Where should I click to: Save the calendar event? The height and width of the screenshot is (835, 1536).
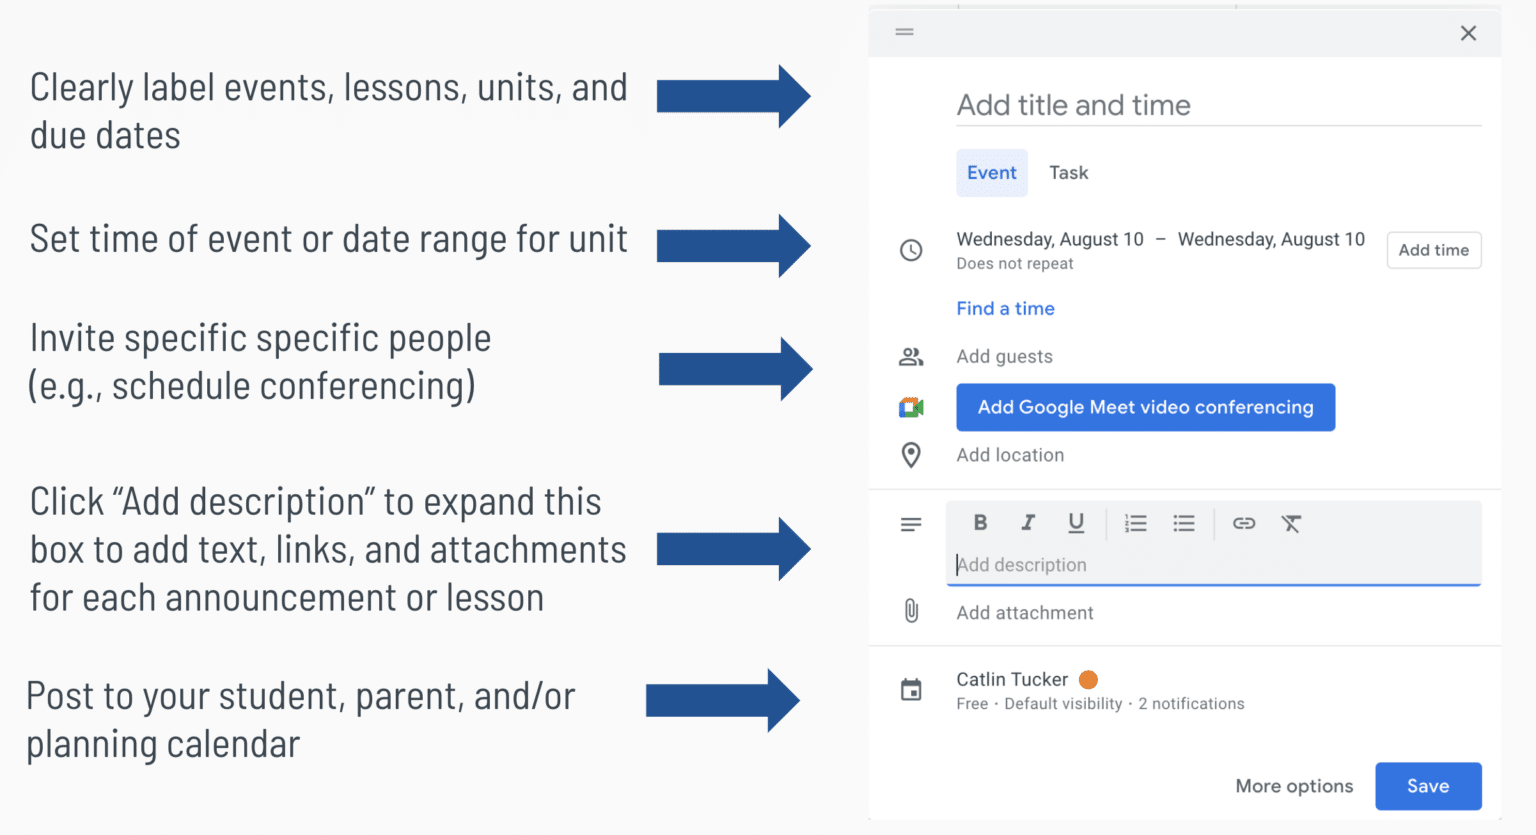click(1427, 786)
